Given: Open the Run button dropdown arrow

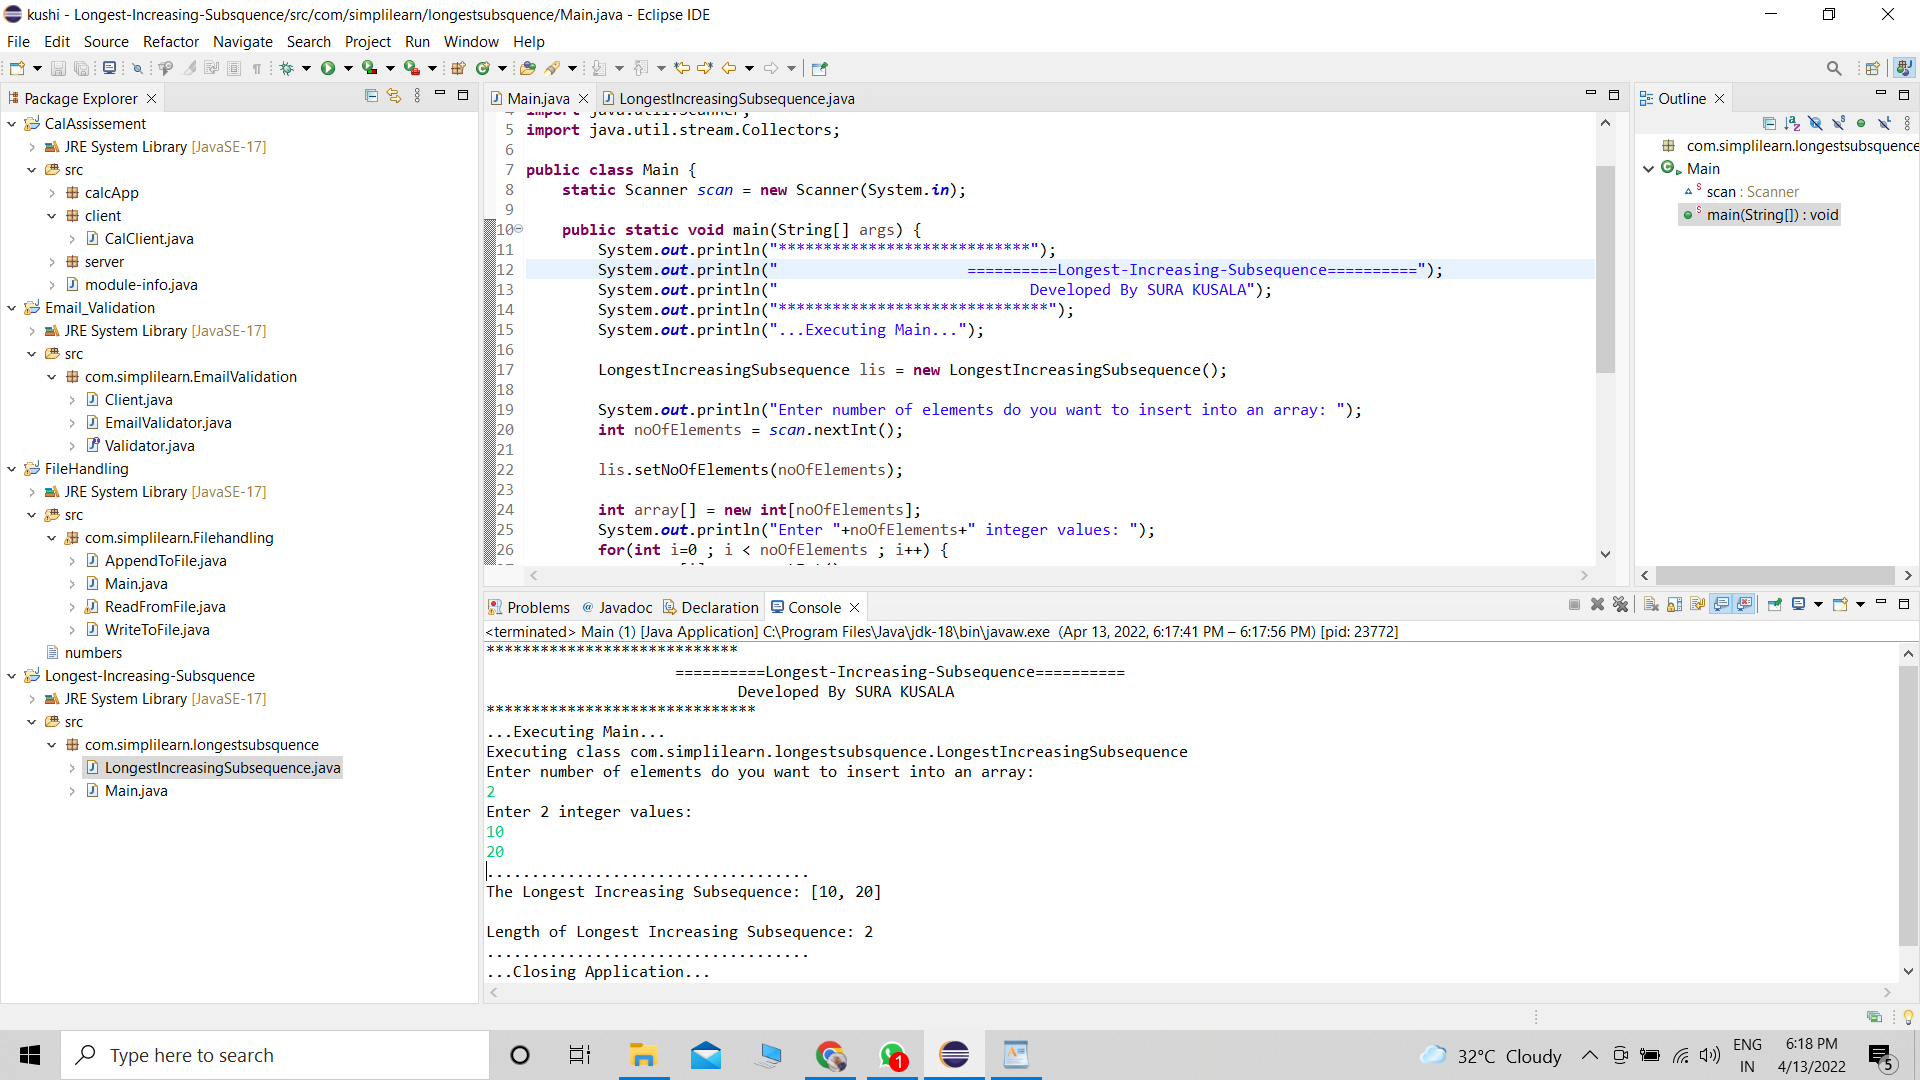Looking at the screenshot, I should [x=348, y=67].
